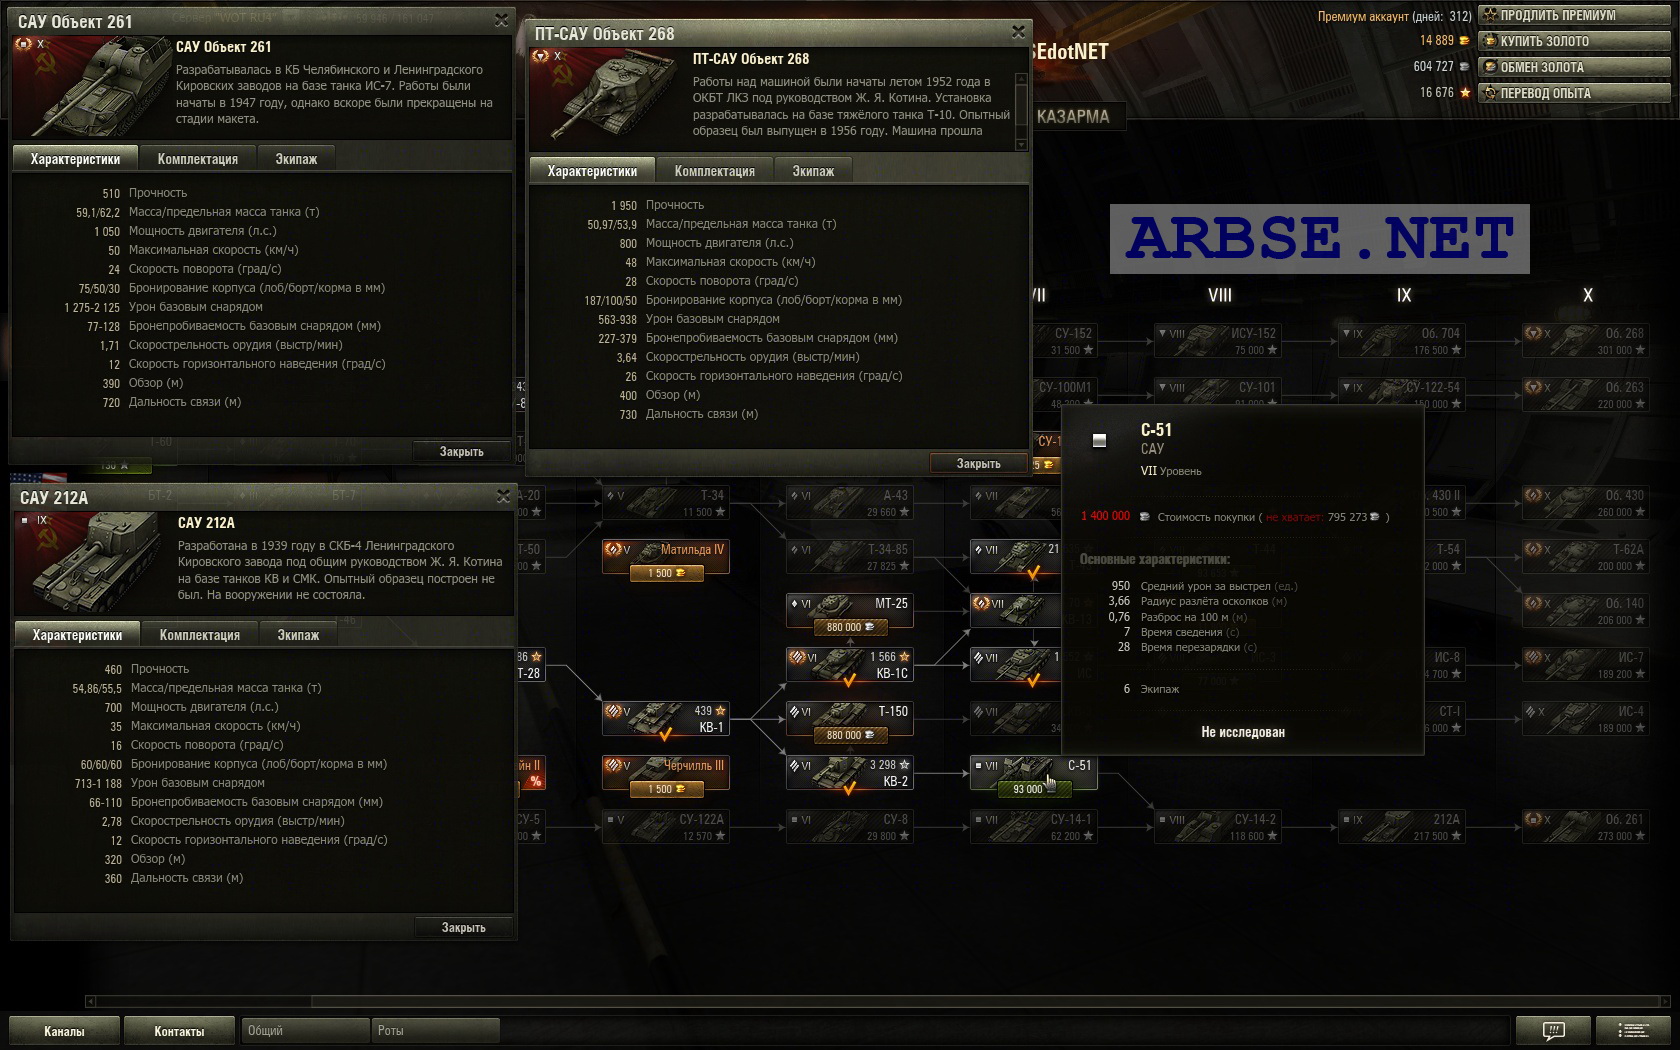
Task: Select the Матильда IV premium tank node
Action: pos(666,557)
